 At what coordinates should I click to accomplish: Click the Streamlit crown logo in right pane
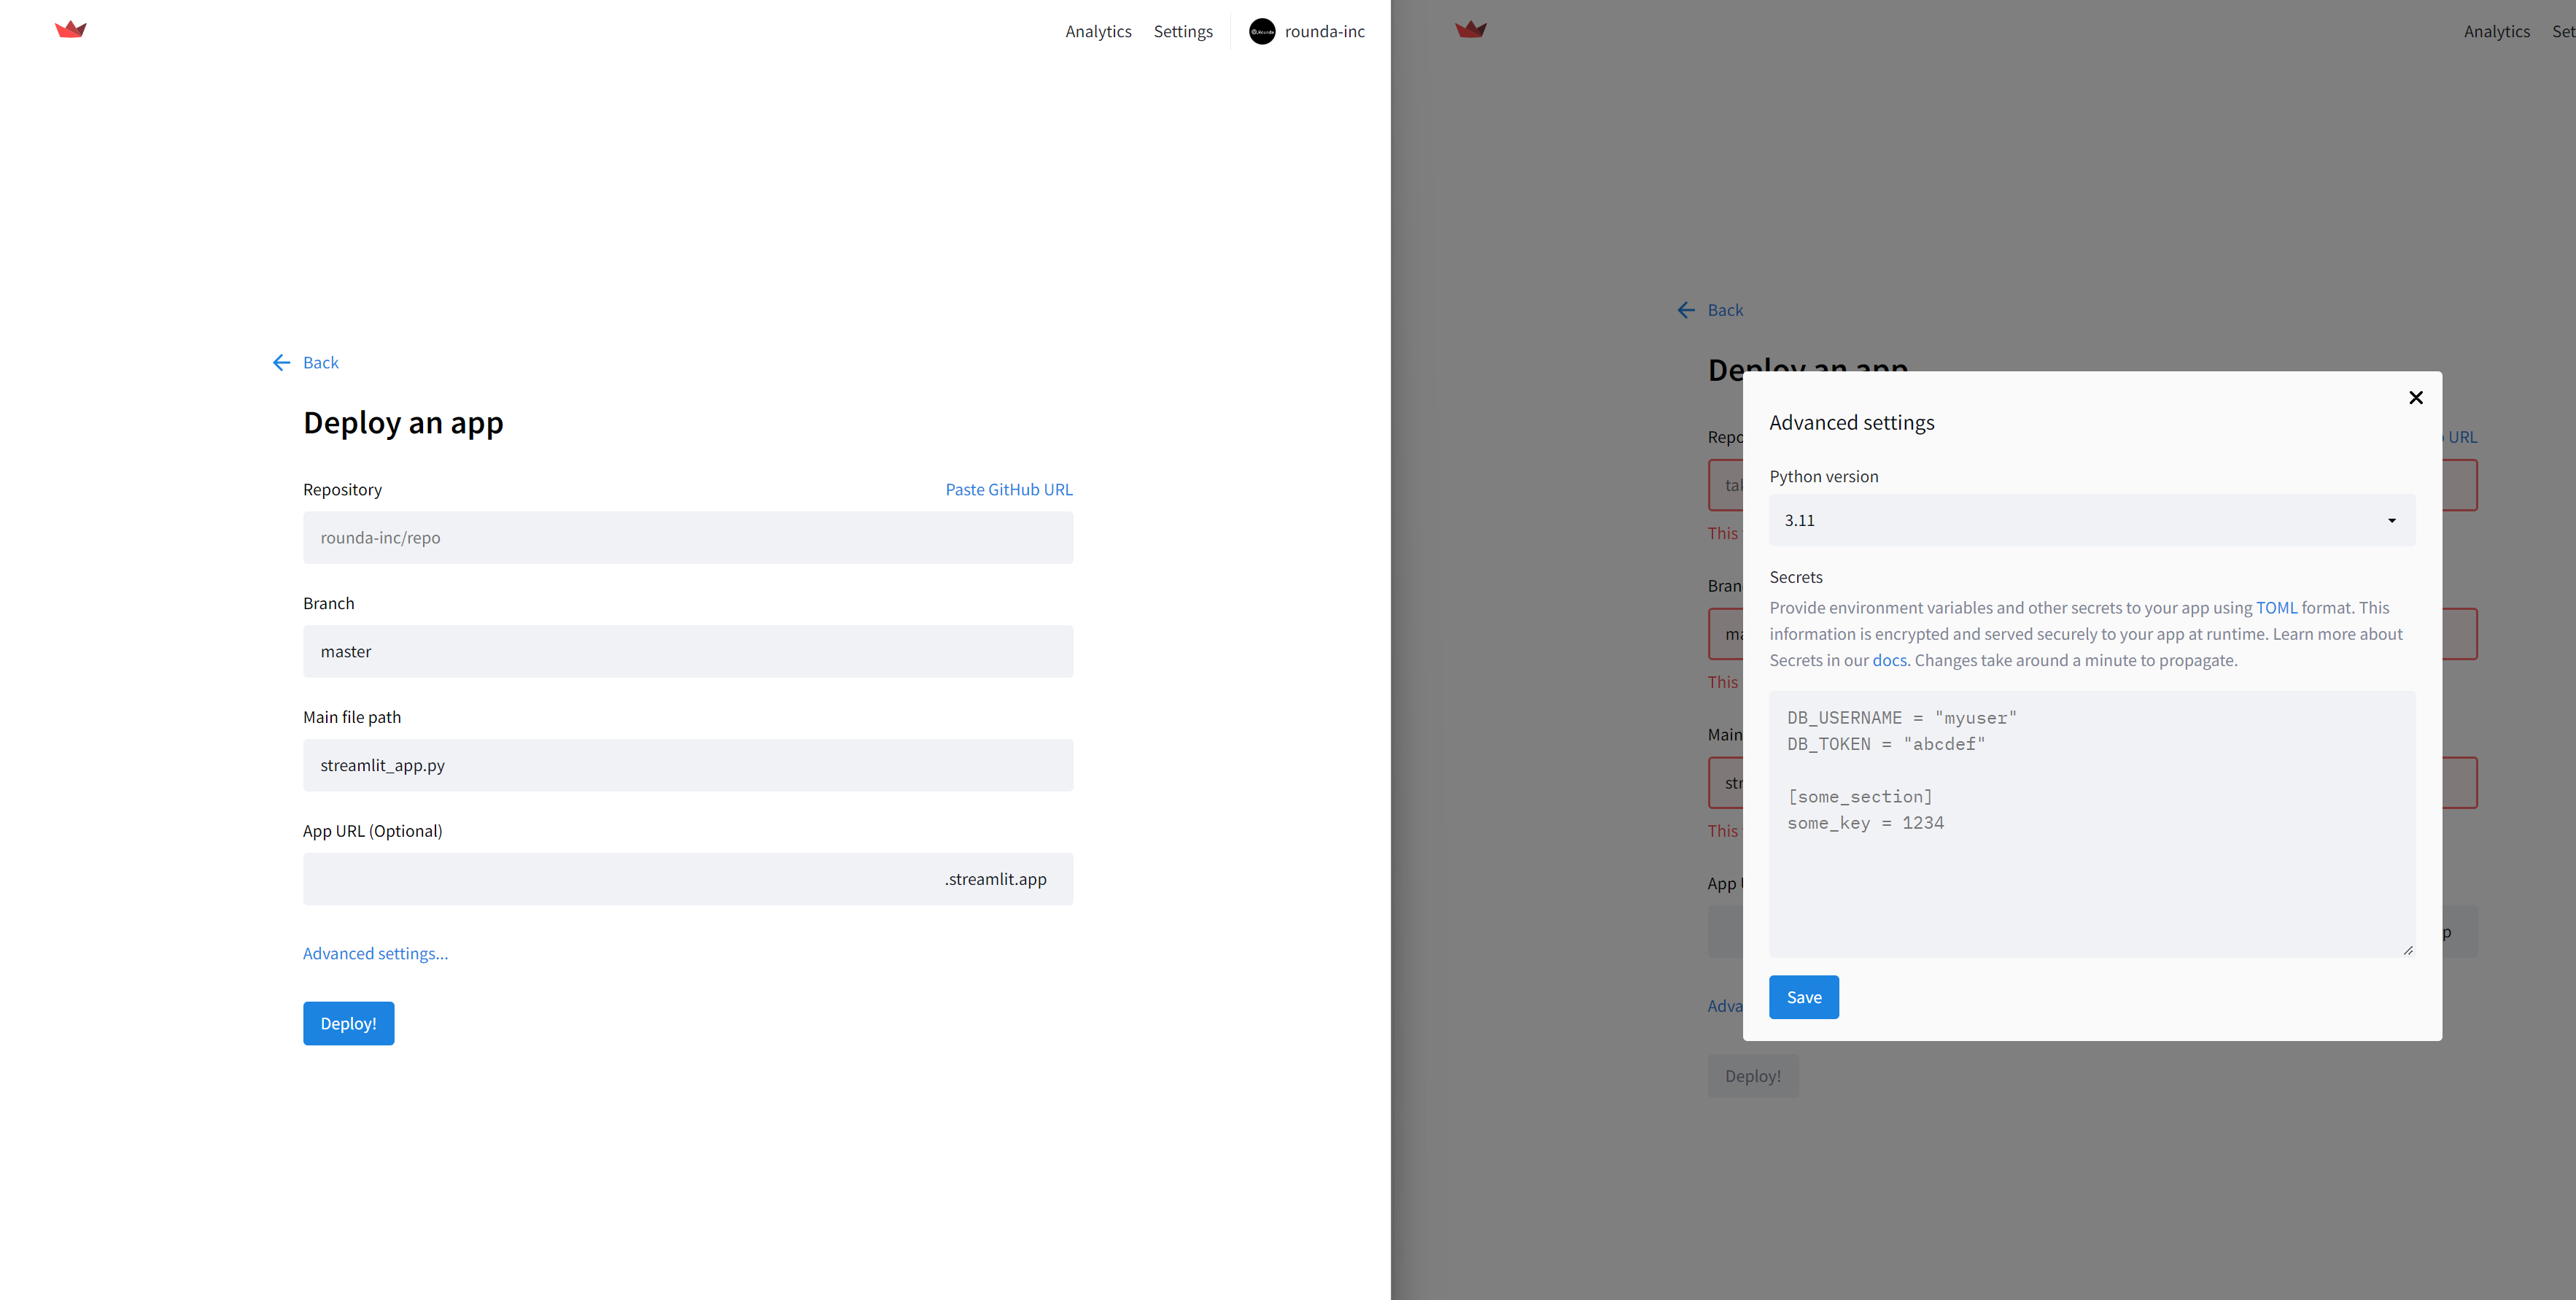(1470, 30)
